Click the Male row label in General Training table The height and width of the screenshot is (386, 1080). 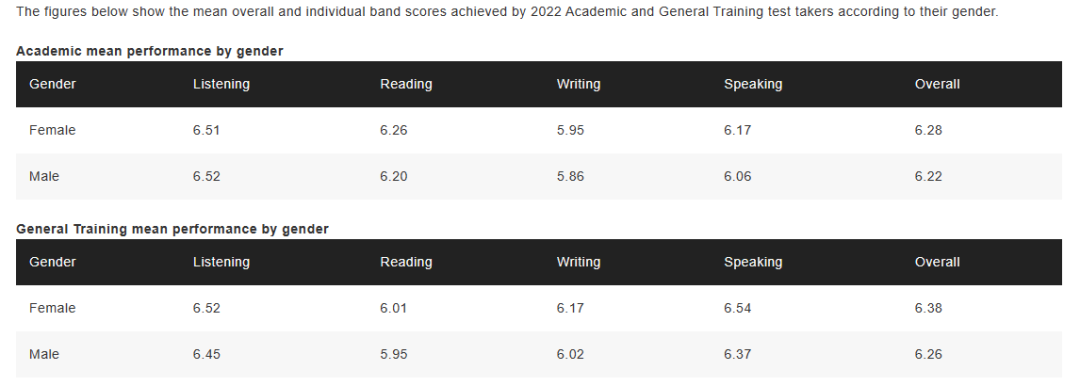coord(44,354)
